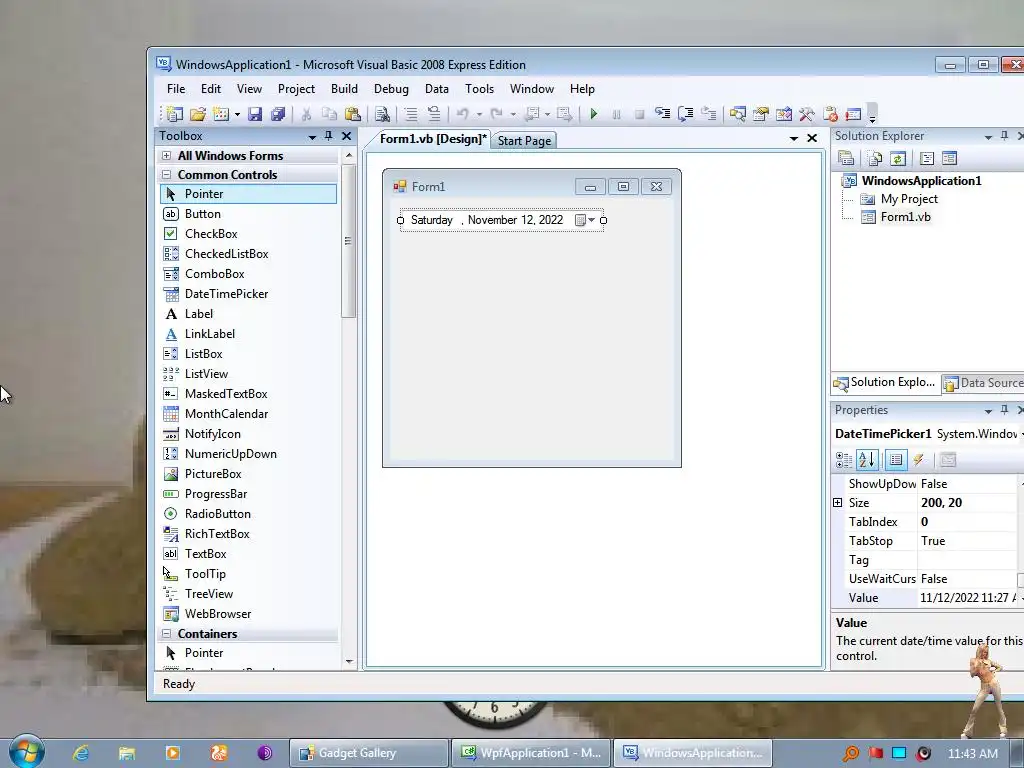Show the Properties list button in Properties panel

click(896, 460)
